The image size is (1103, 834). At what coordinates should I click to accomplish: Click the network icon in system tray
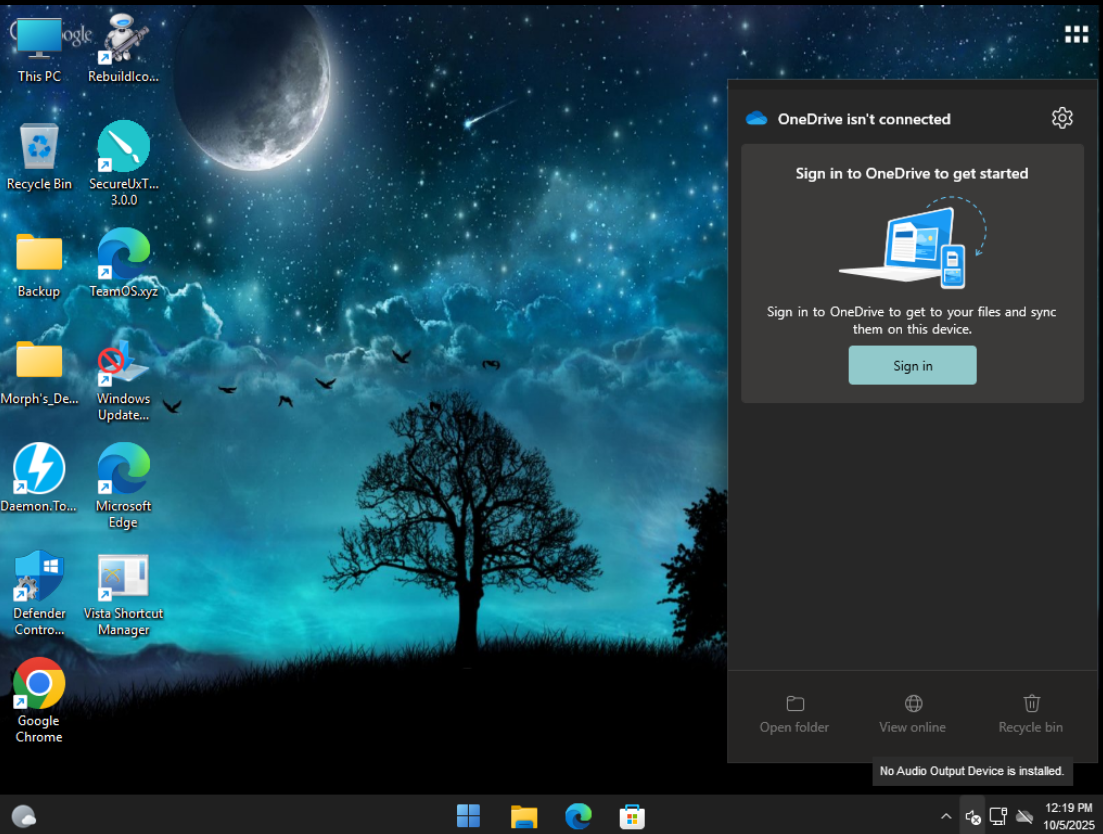click(x=998, y=816)
